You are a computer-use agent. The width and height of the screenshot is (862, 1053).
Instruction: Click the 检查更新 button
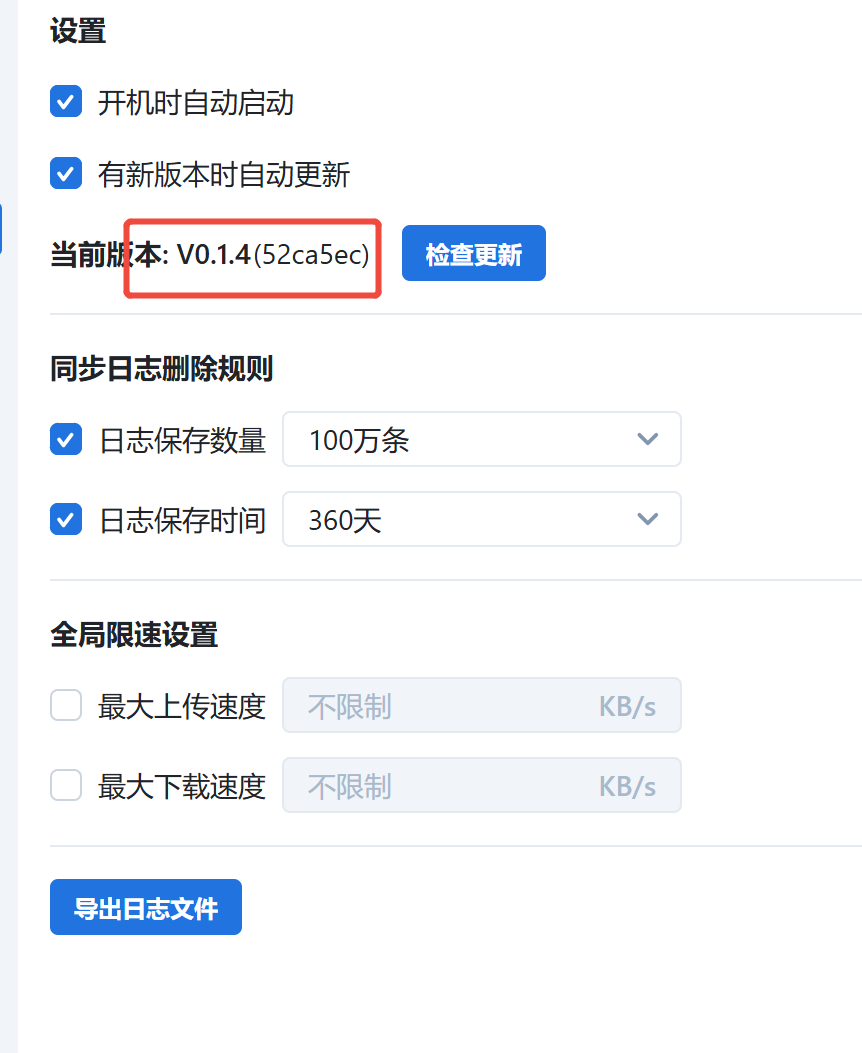pyautogui.click(x=473, y=254)
